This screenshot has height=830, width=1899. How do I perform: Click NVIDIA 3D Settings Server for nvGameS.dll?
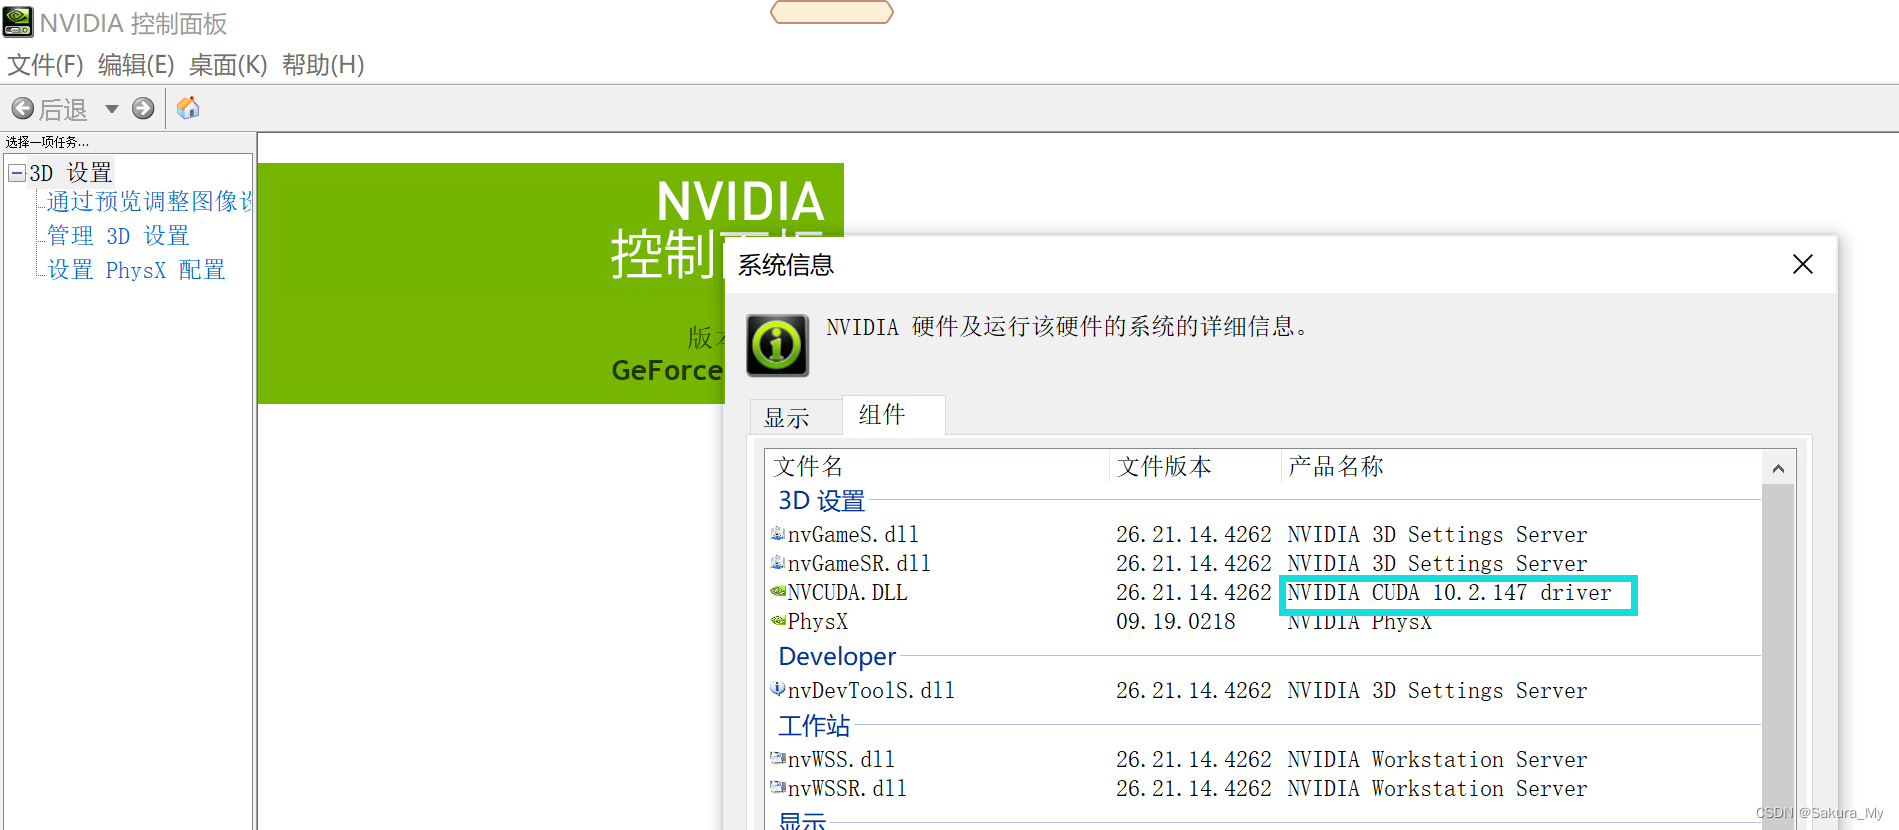tap(1437, 534)
